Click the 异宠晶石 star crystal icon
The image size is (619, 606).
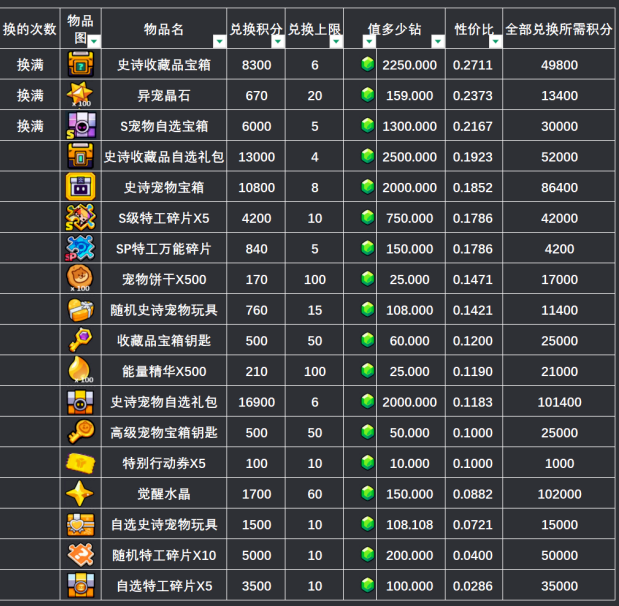pos(81,95)
